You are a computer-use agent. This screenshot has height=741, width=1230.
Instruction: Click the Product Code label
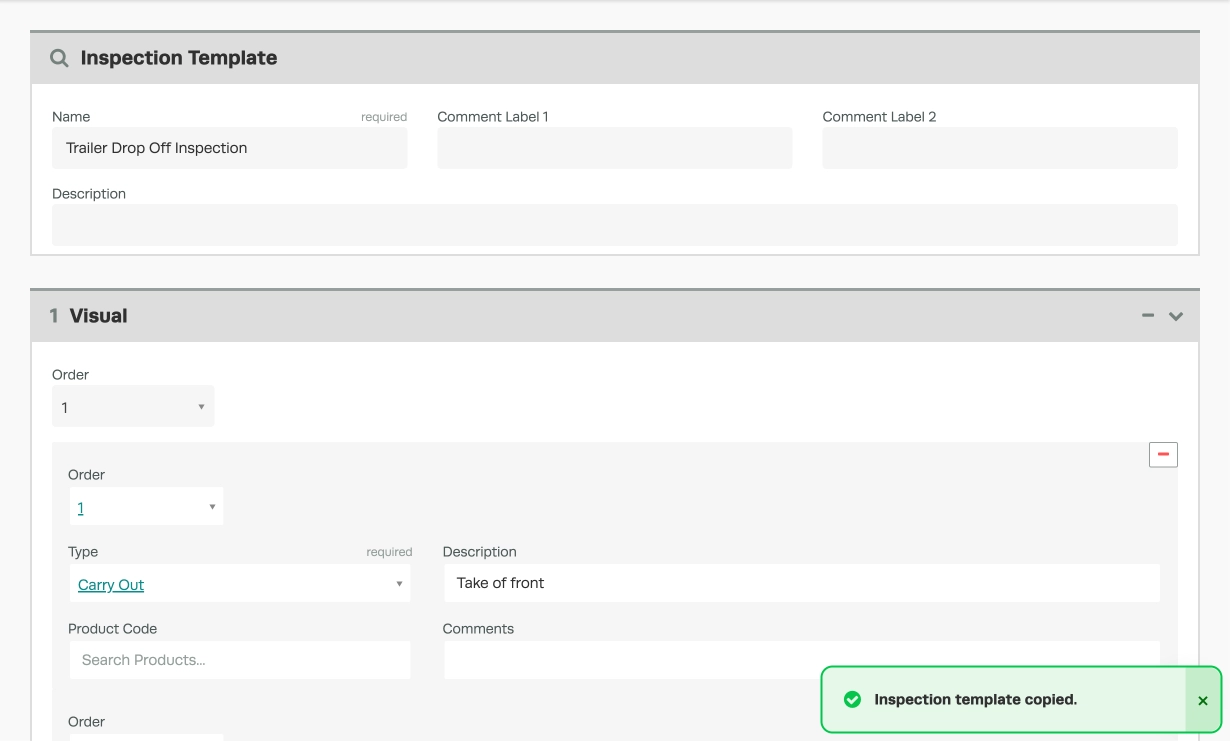[112, 629]
